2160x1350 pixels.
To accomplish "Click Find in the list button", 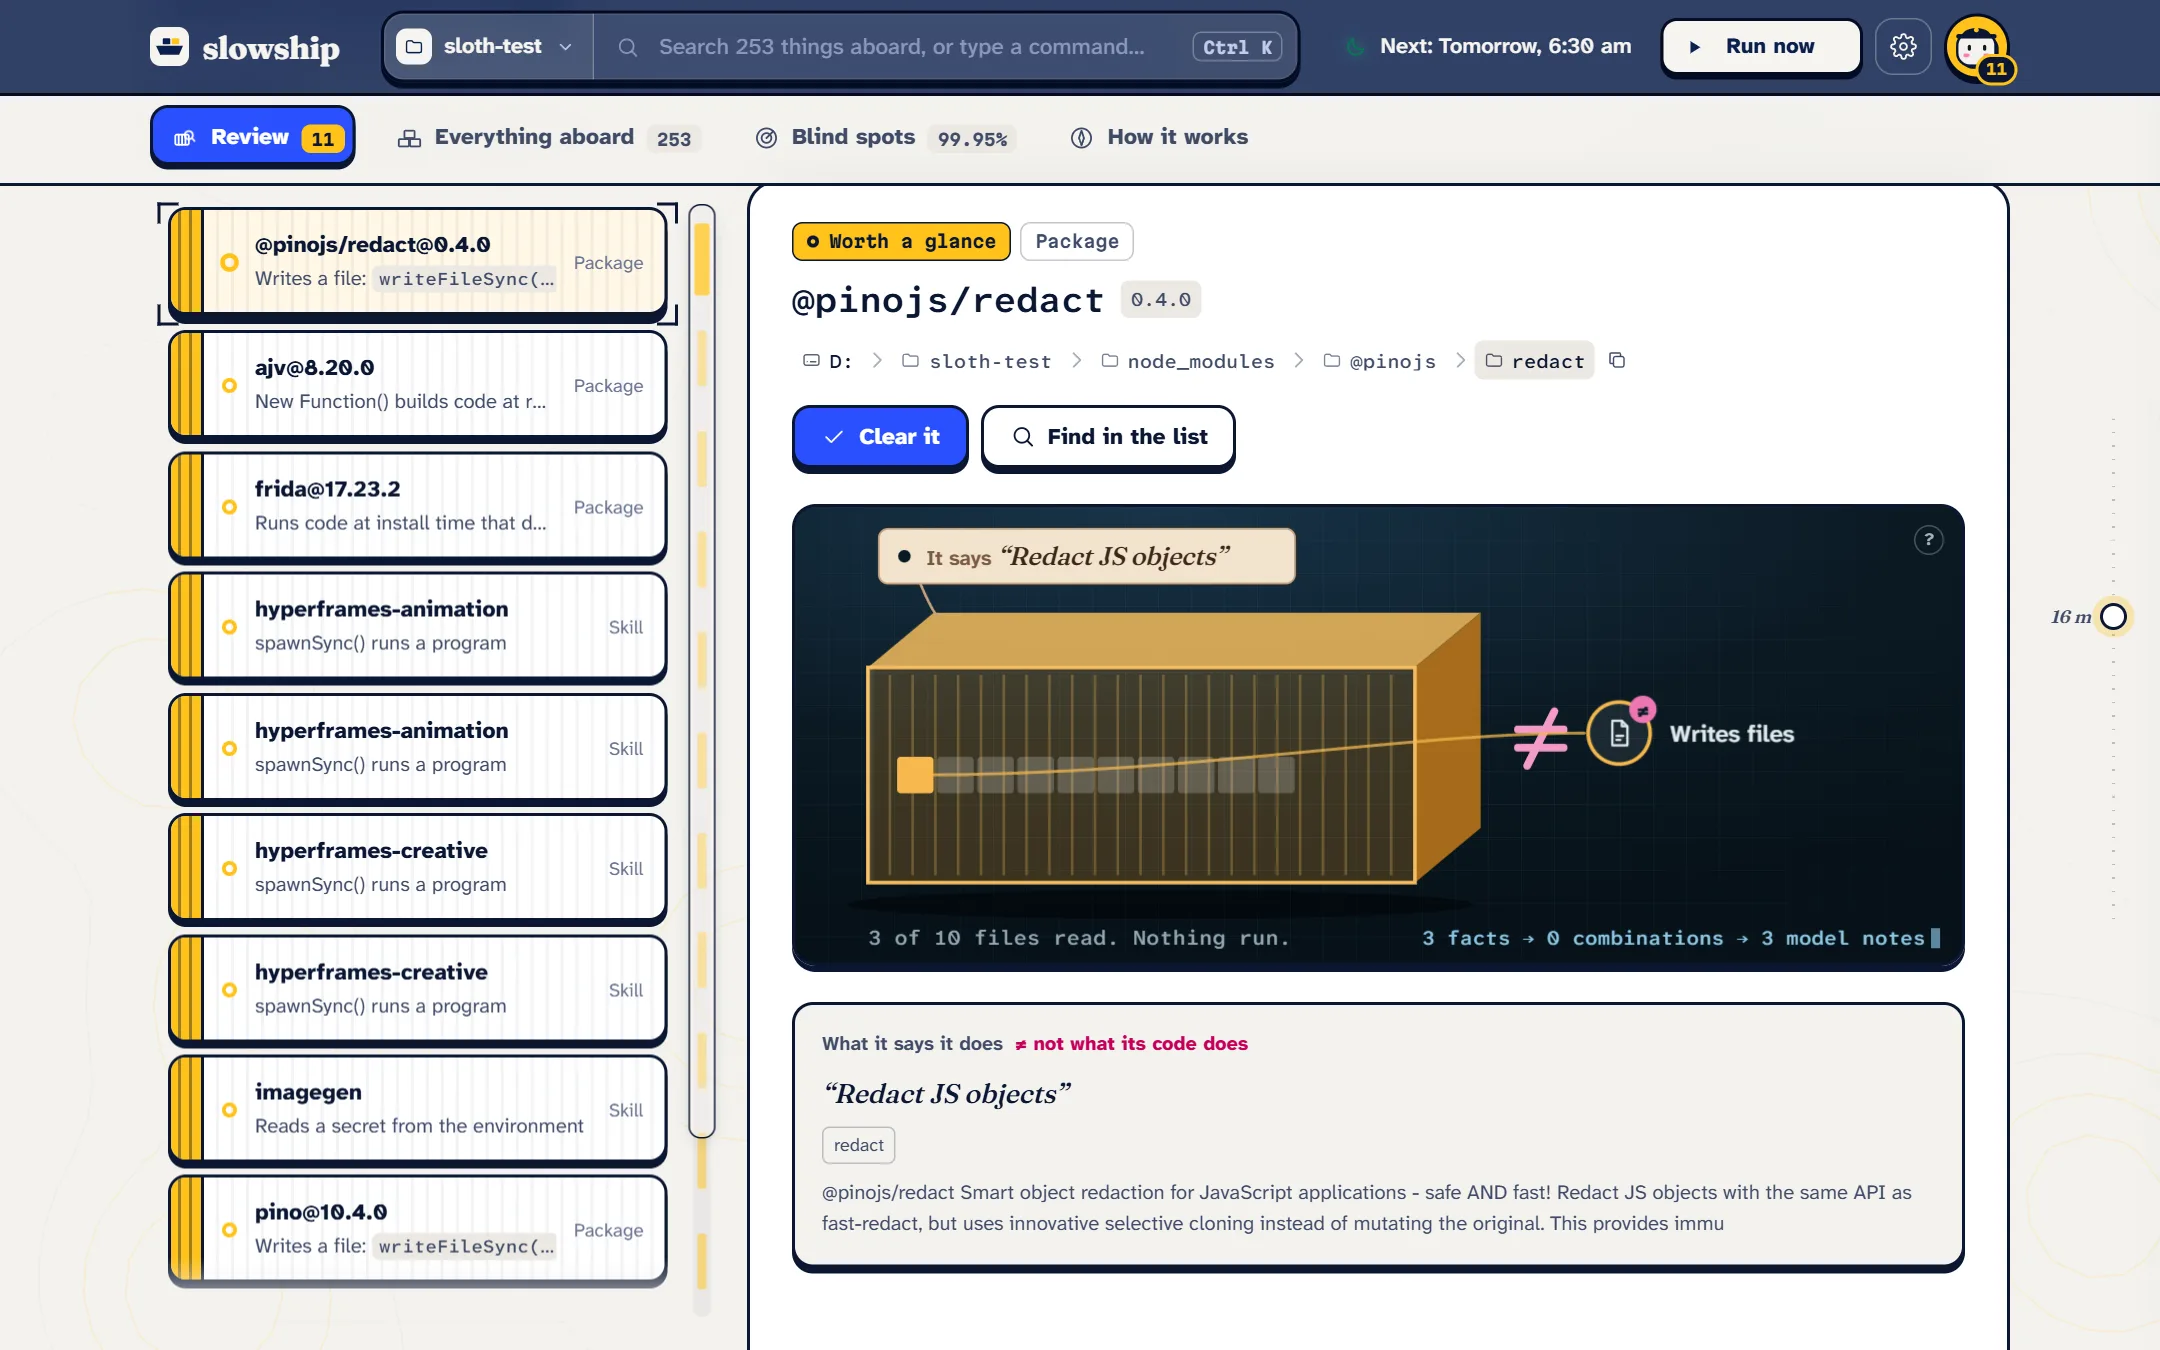I will pyautogui.click(x=1108, y=437).
